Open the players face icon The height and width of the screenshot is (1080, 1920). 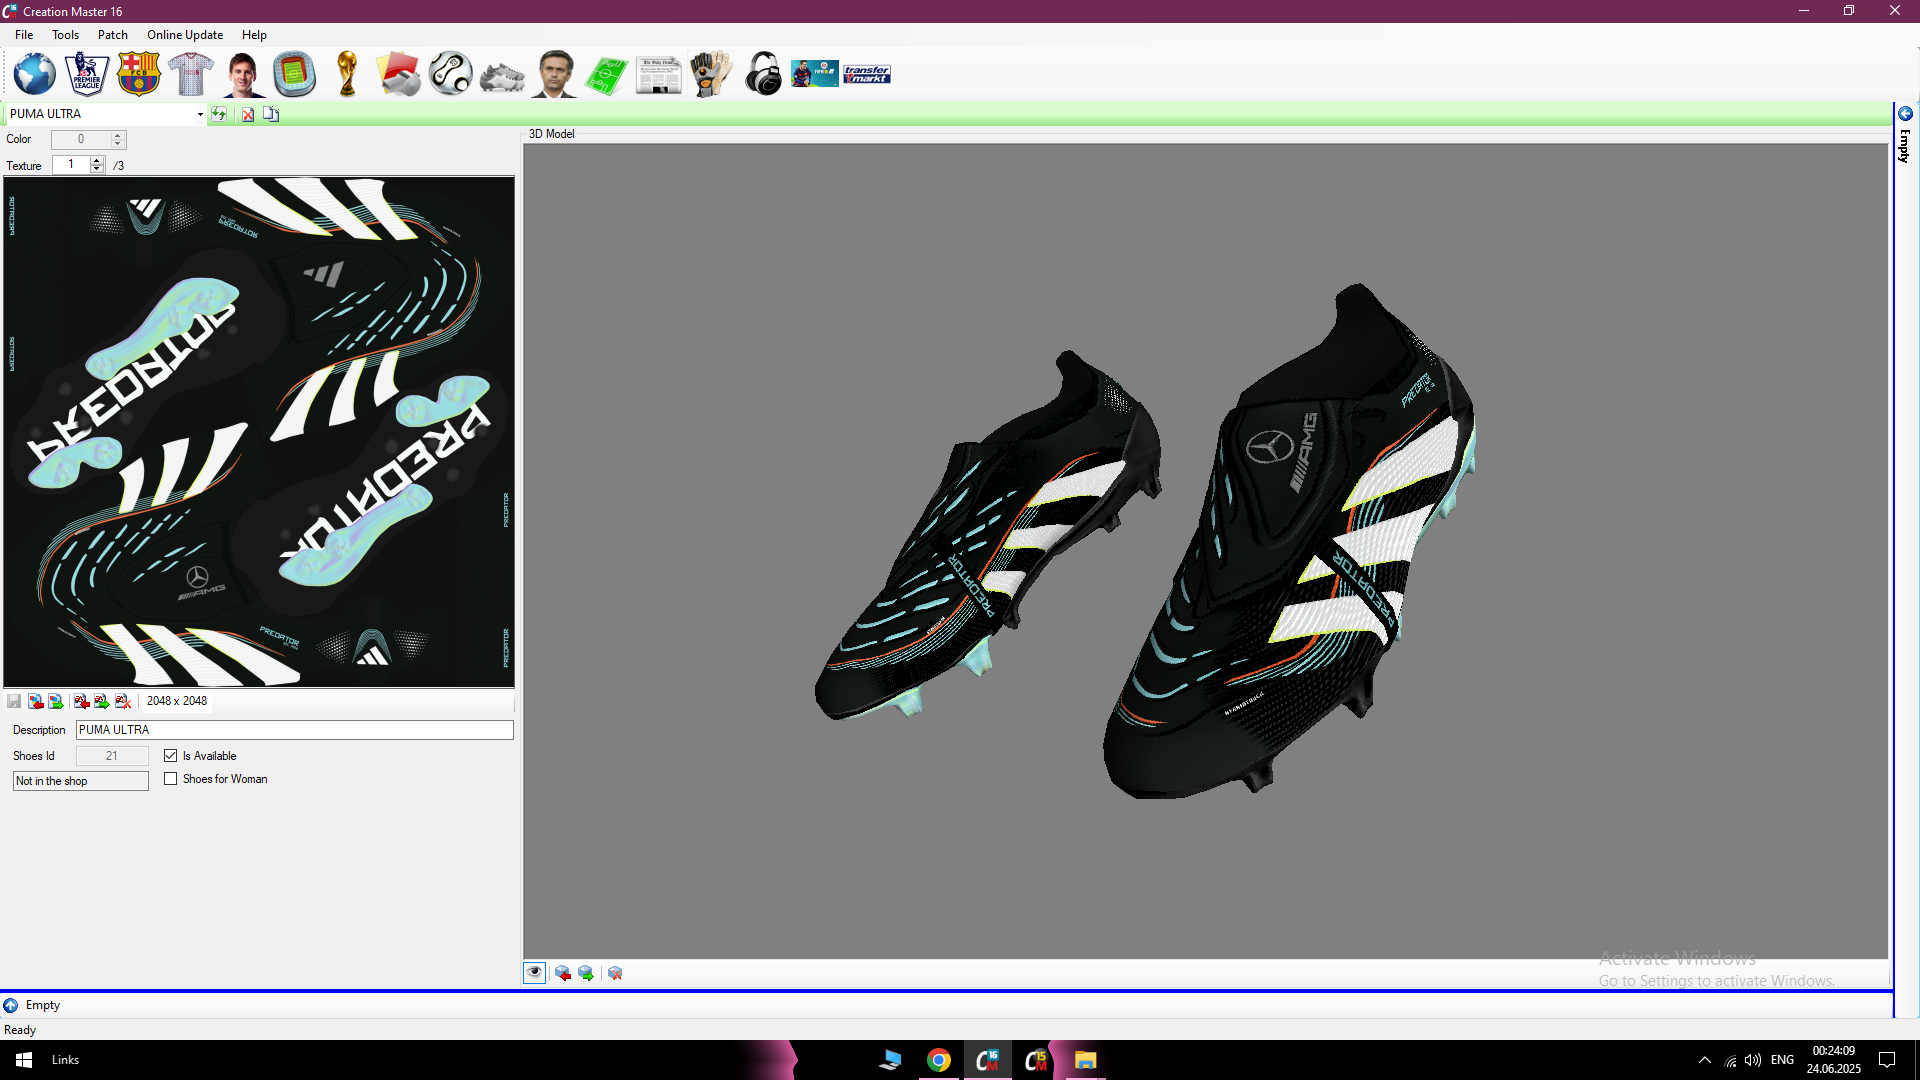[243, 74]
